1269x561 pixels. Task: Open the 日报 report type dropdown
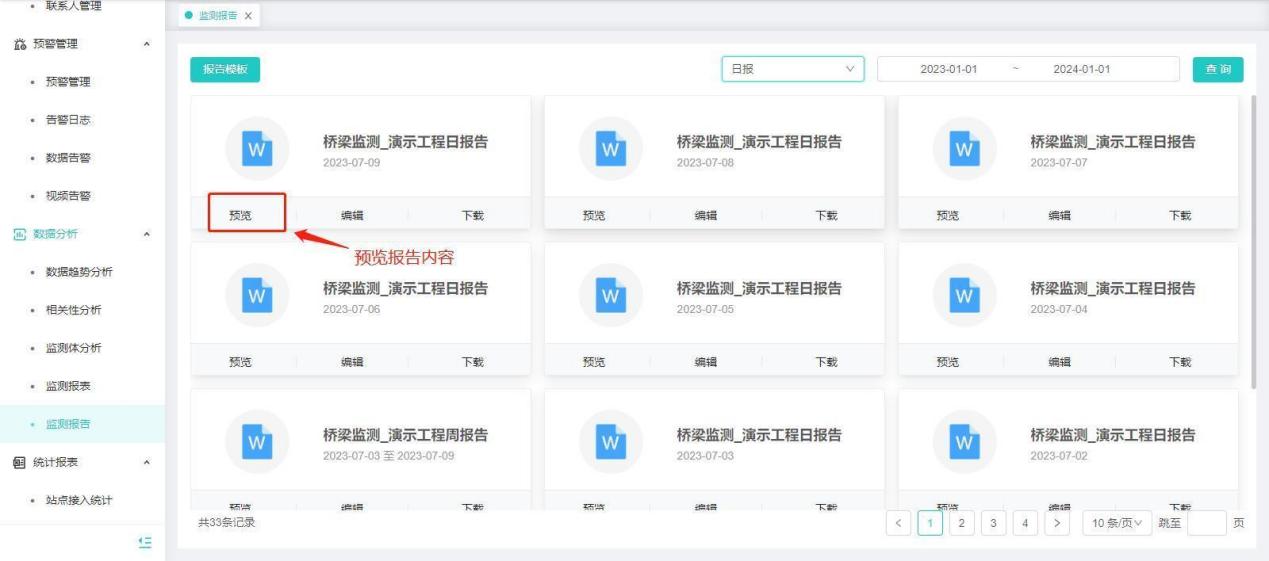tap(792, 69)
